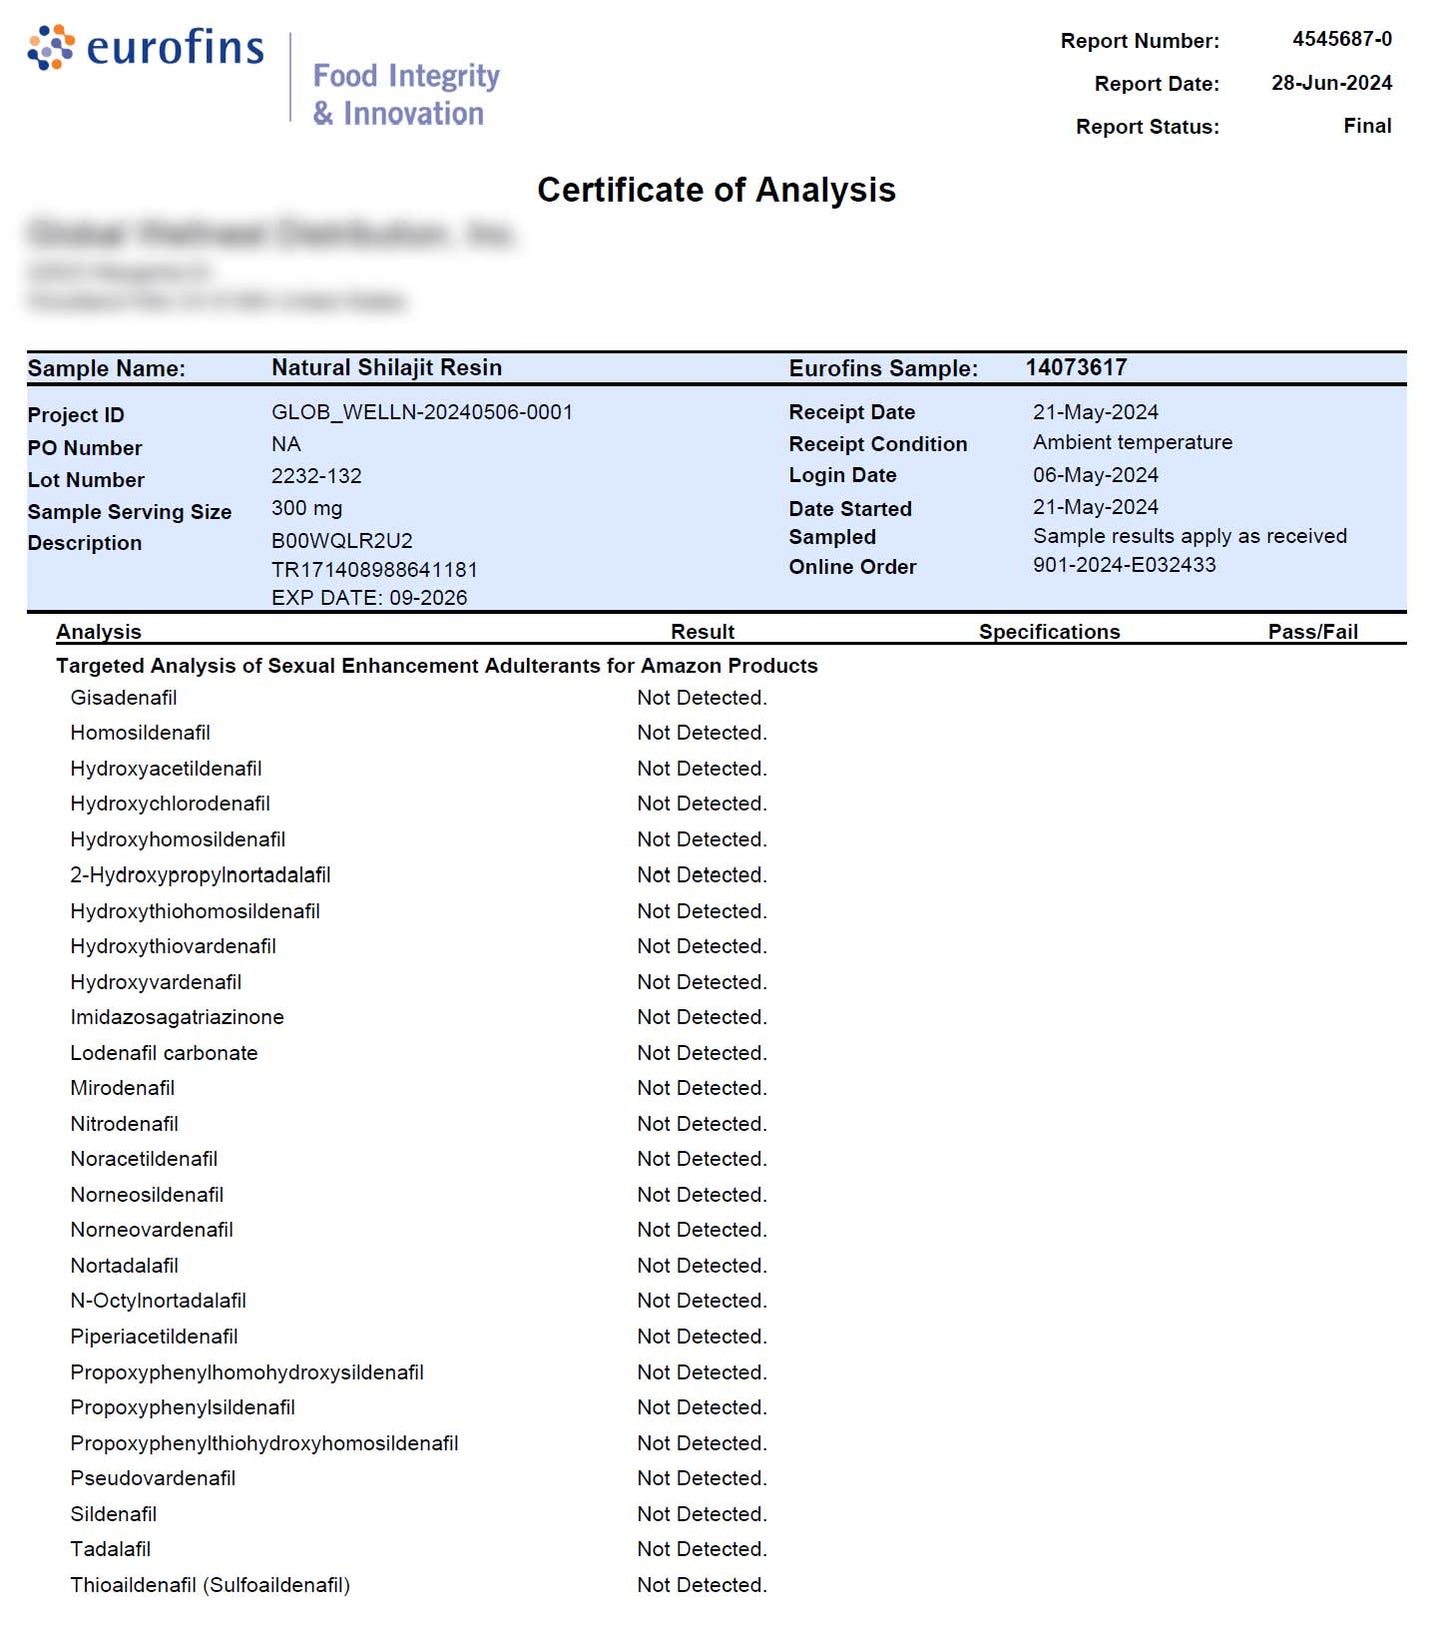Select the Nortadalafil analyte
Image resolution: width=1445 pixels, height=1625 pixels.
coord(124,1266)
